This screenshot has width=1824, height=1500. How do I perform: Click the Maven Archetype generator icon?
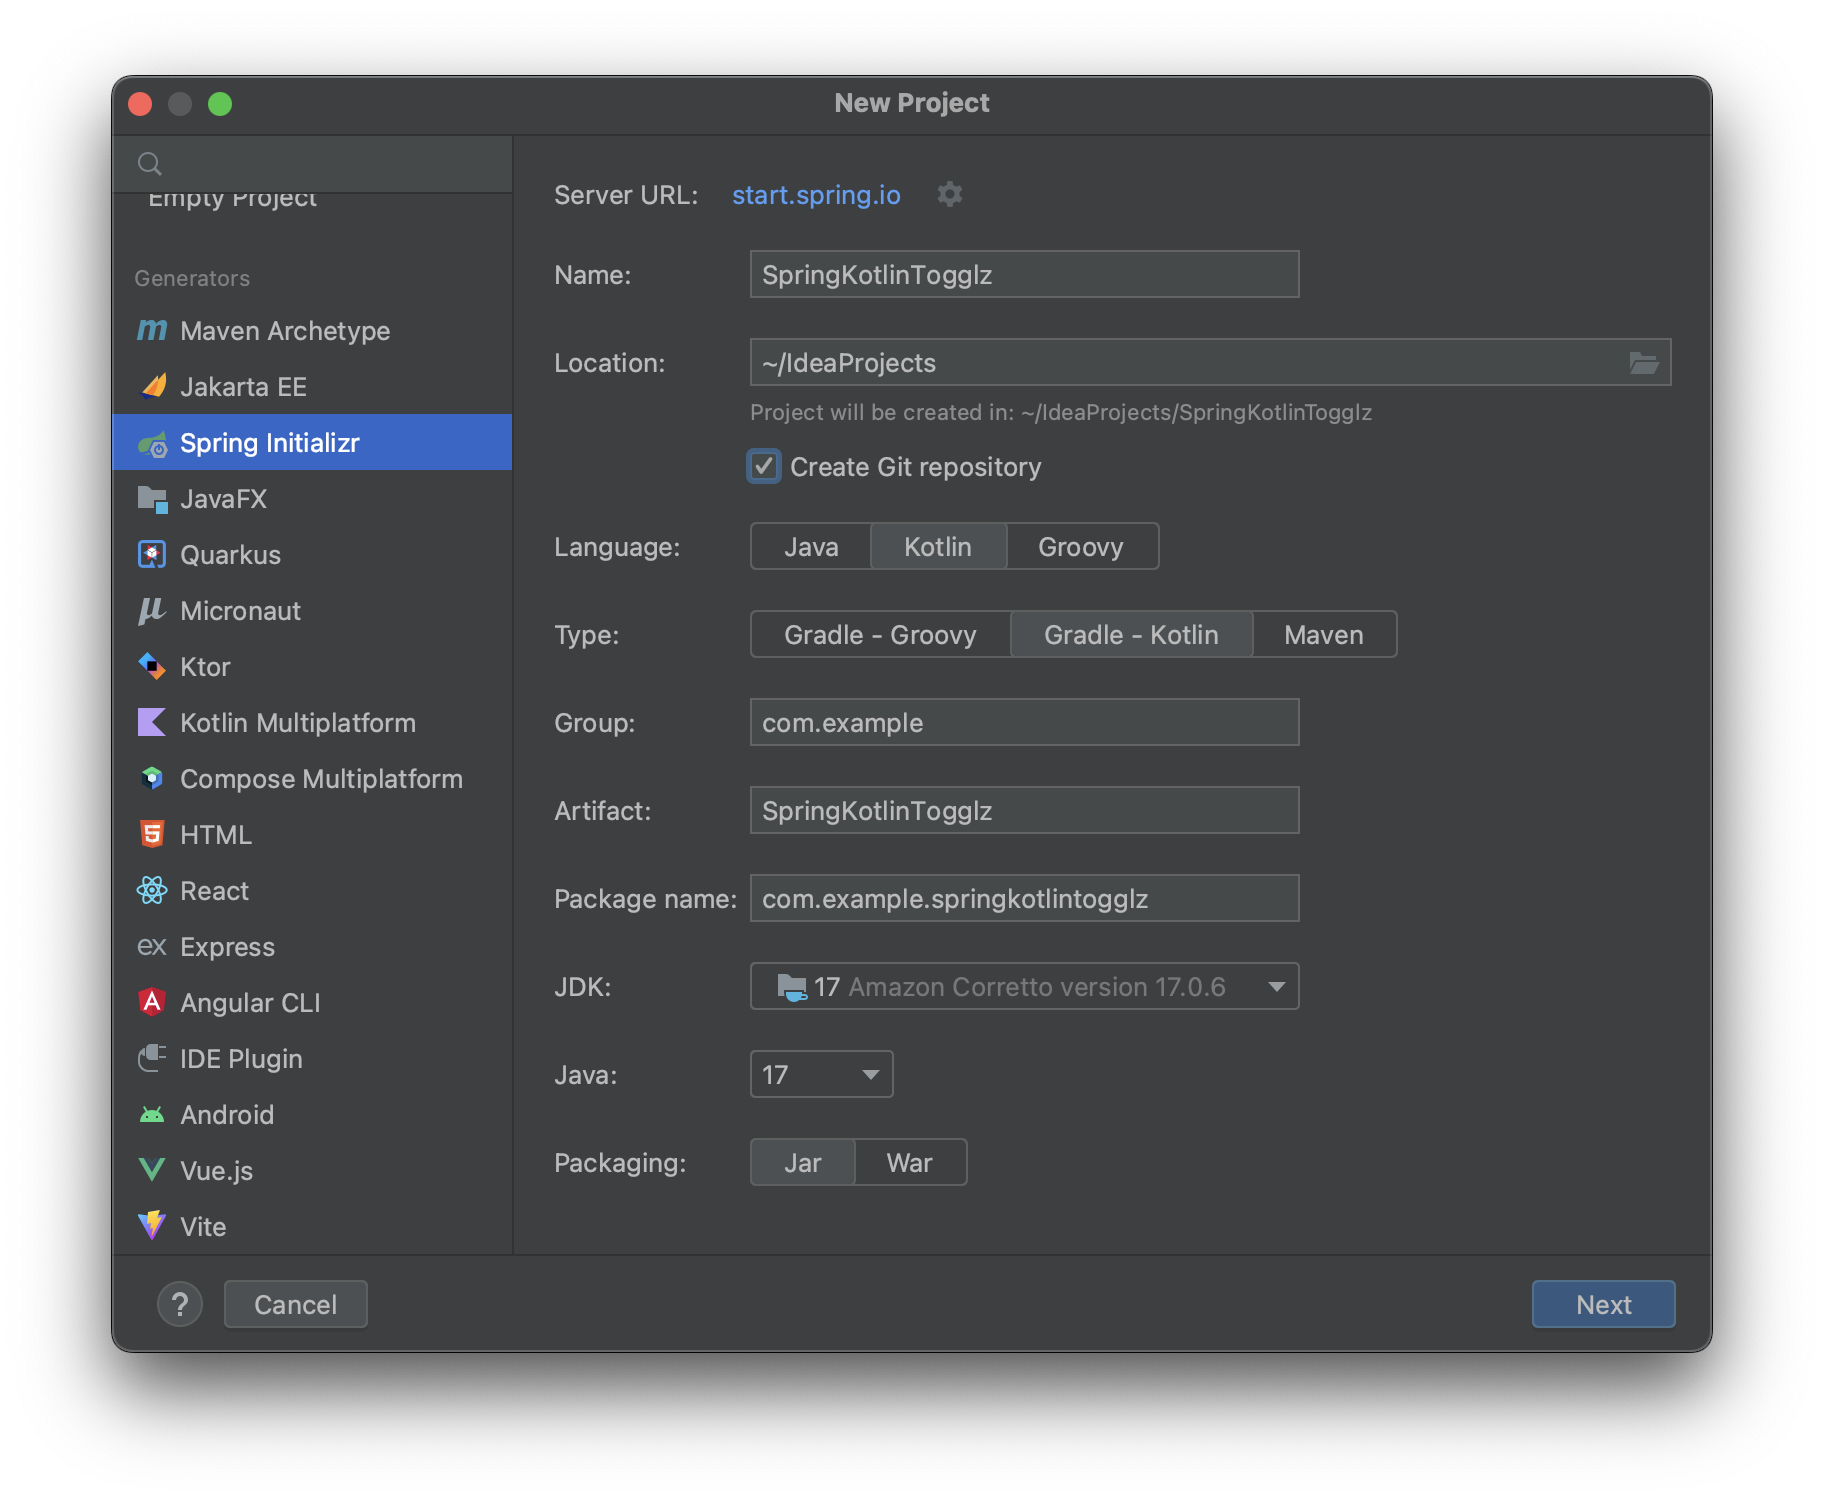152,330
